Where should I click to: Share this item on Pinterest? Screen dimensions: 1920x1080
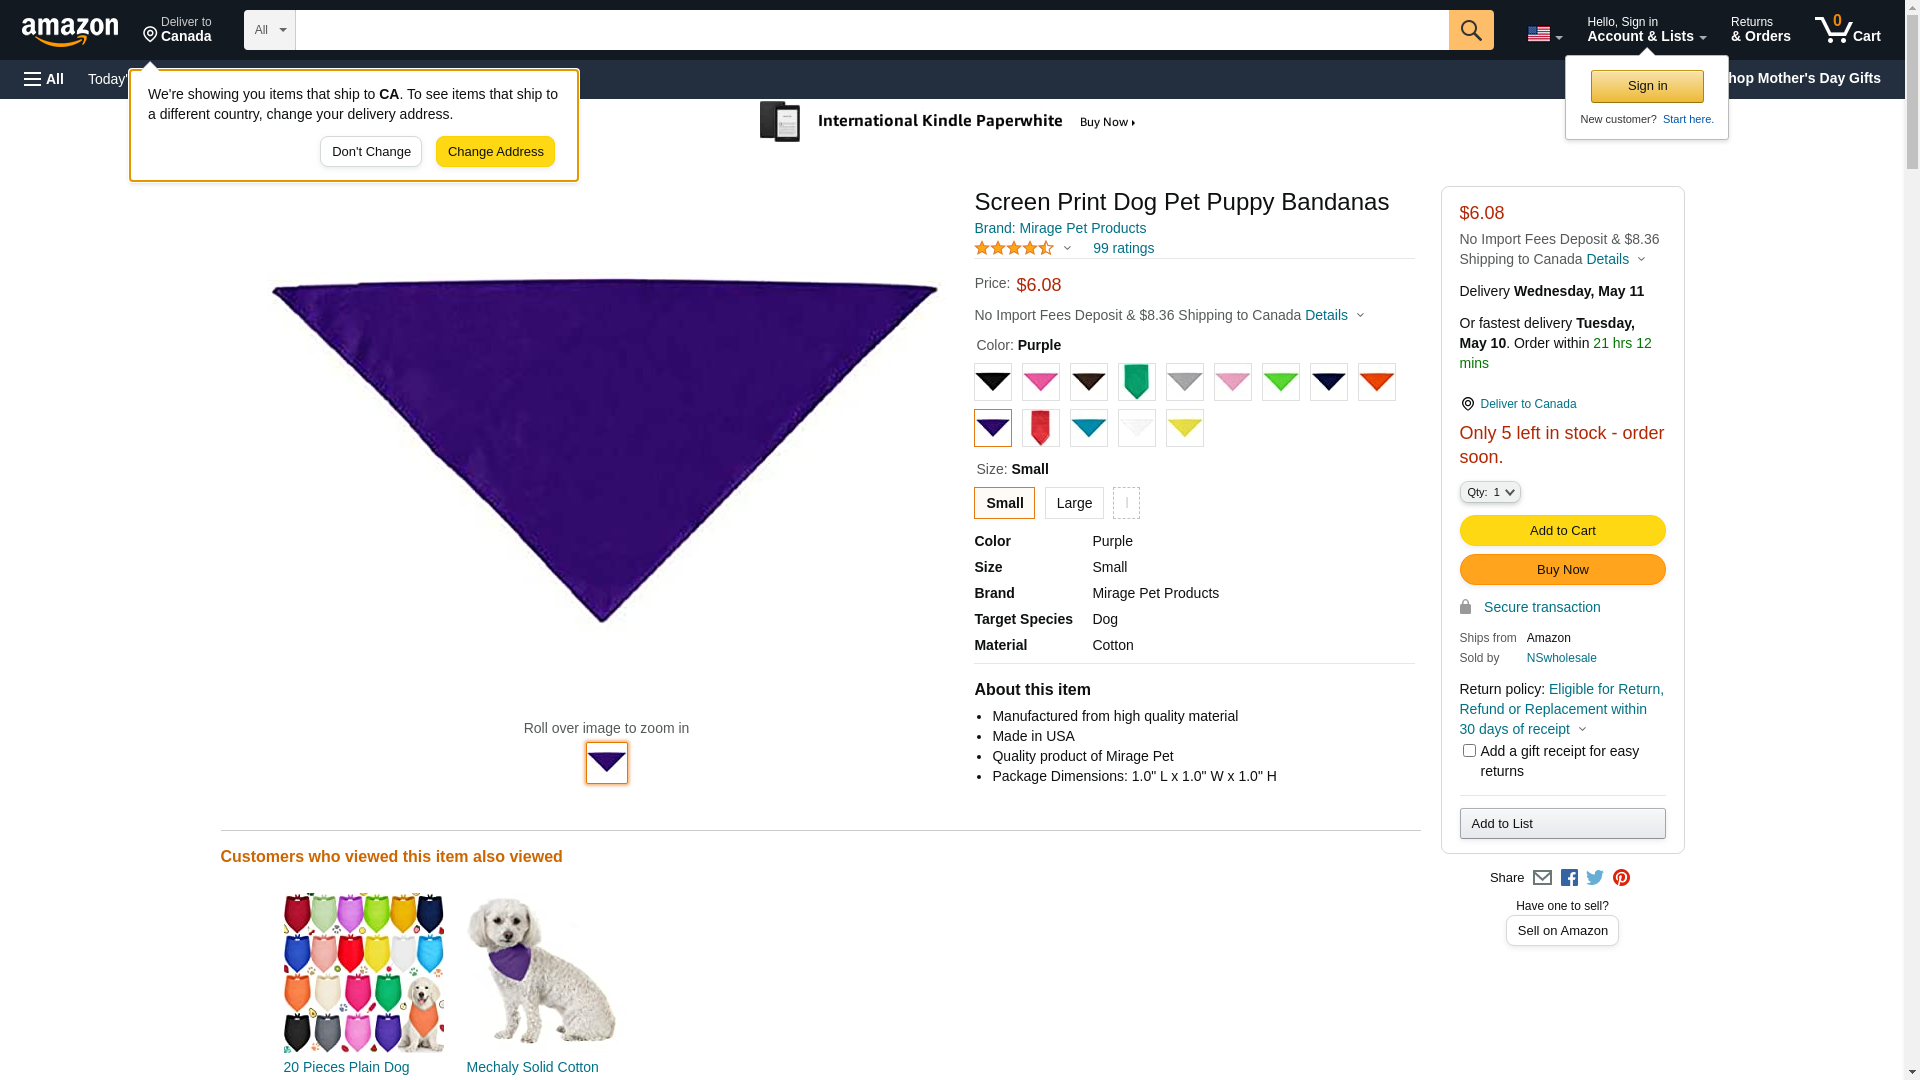[x=1621, y=878]
